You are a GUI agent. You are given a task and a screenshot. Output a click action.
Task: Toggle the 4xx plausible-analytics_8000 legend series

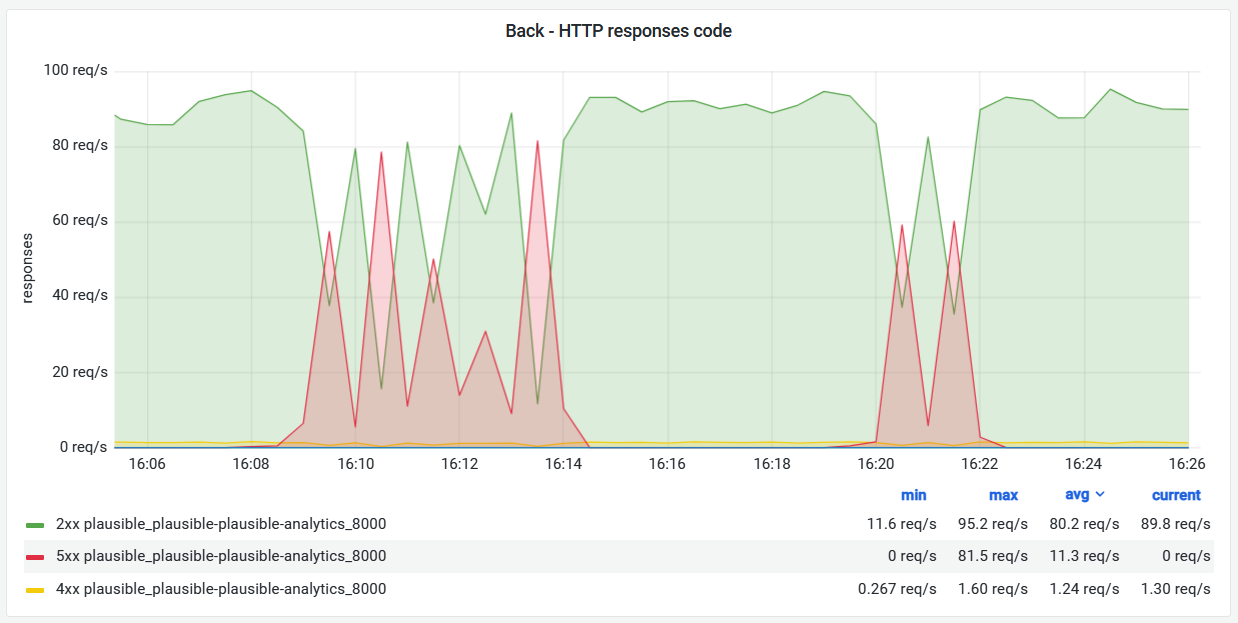pos(219,589)
